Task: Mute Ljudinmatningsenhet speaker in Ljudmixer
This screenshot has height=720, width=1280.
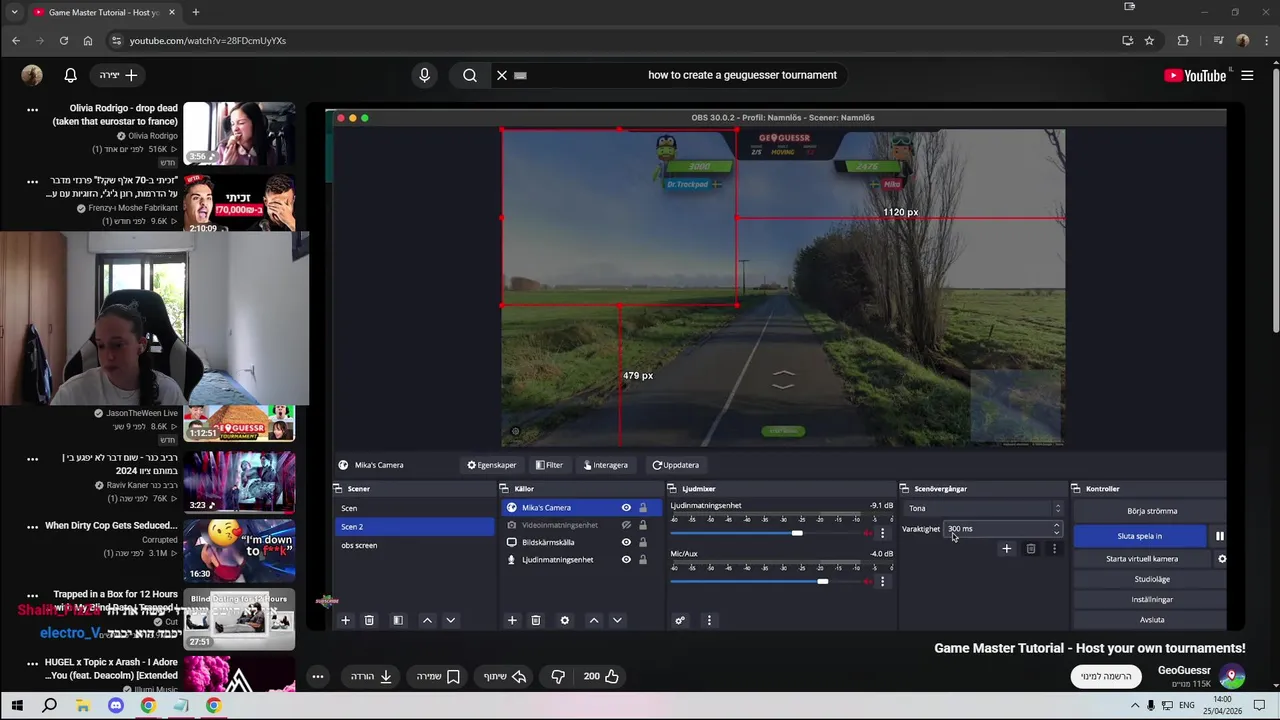Action: pos(867,533)
